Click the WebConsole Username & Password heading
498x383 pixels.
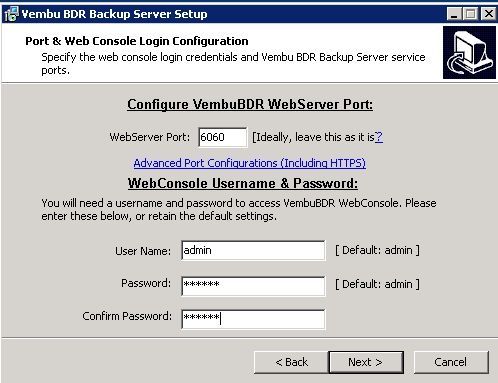tap(243, 184)
